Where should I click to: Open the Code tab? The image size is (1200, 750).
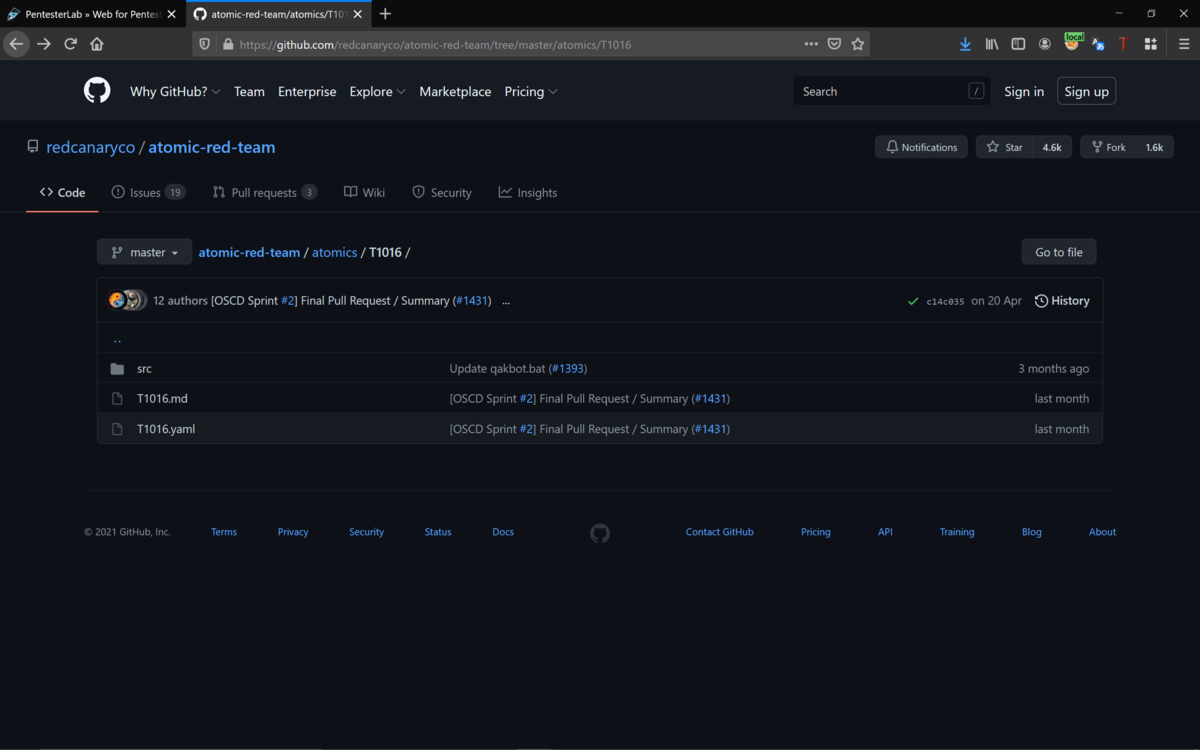(62, 192)
